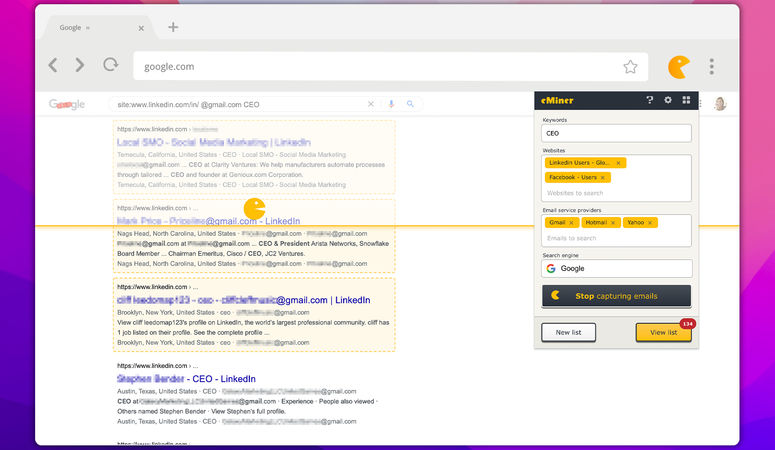Reload the page with the refresh icon
The width and height of the screenshot is (775, 450).
click(111, 65)
